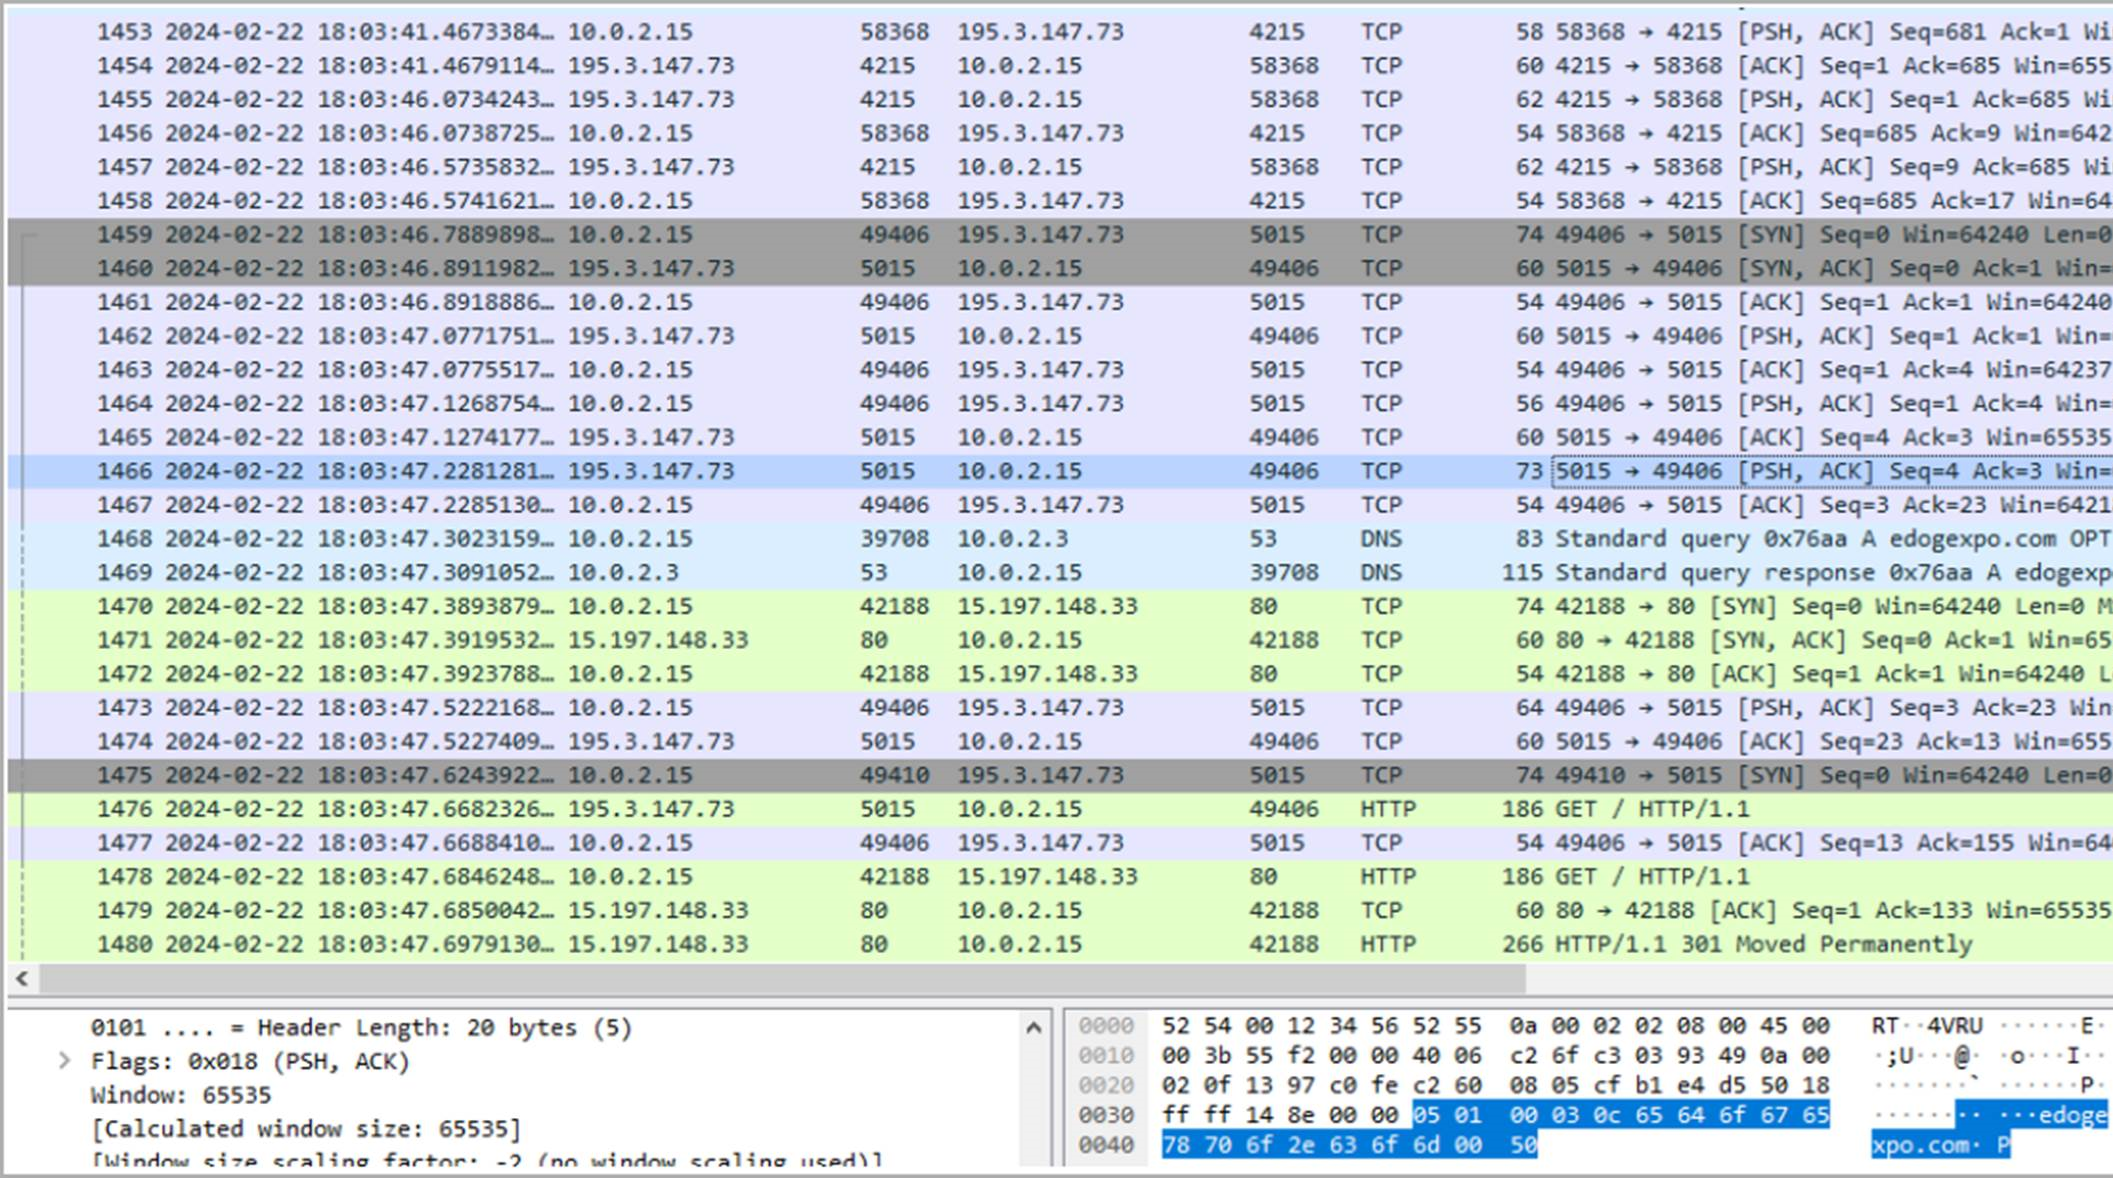The height and width of the screenshot is (1179, 2113).
Task: Select packet 1467 row
Action: click(1060, 505)
